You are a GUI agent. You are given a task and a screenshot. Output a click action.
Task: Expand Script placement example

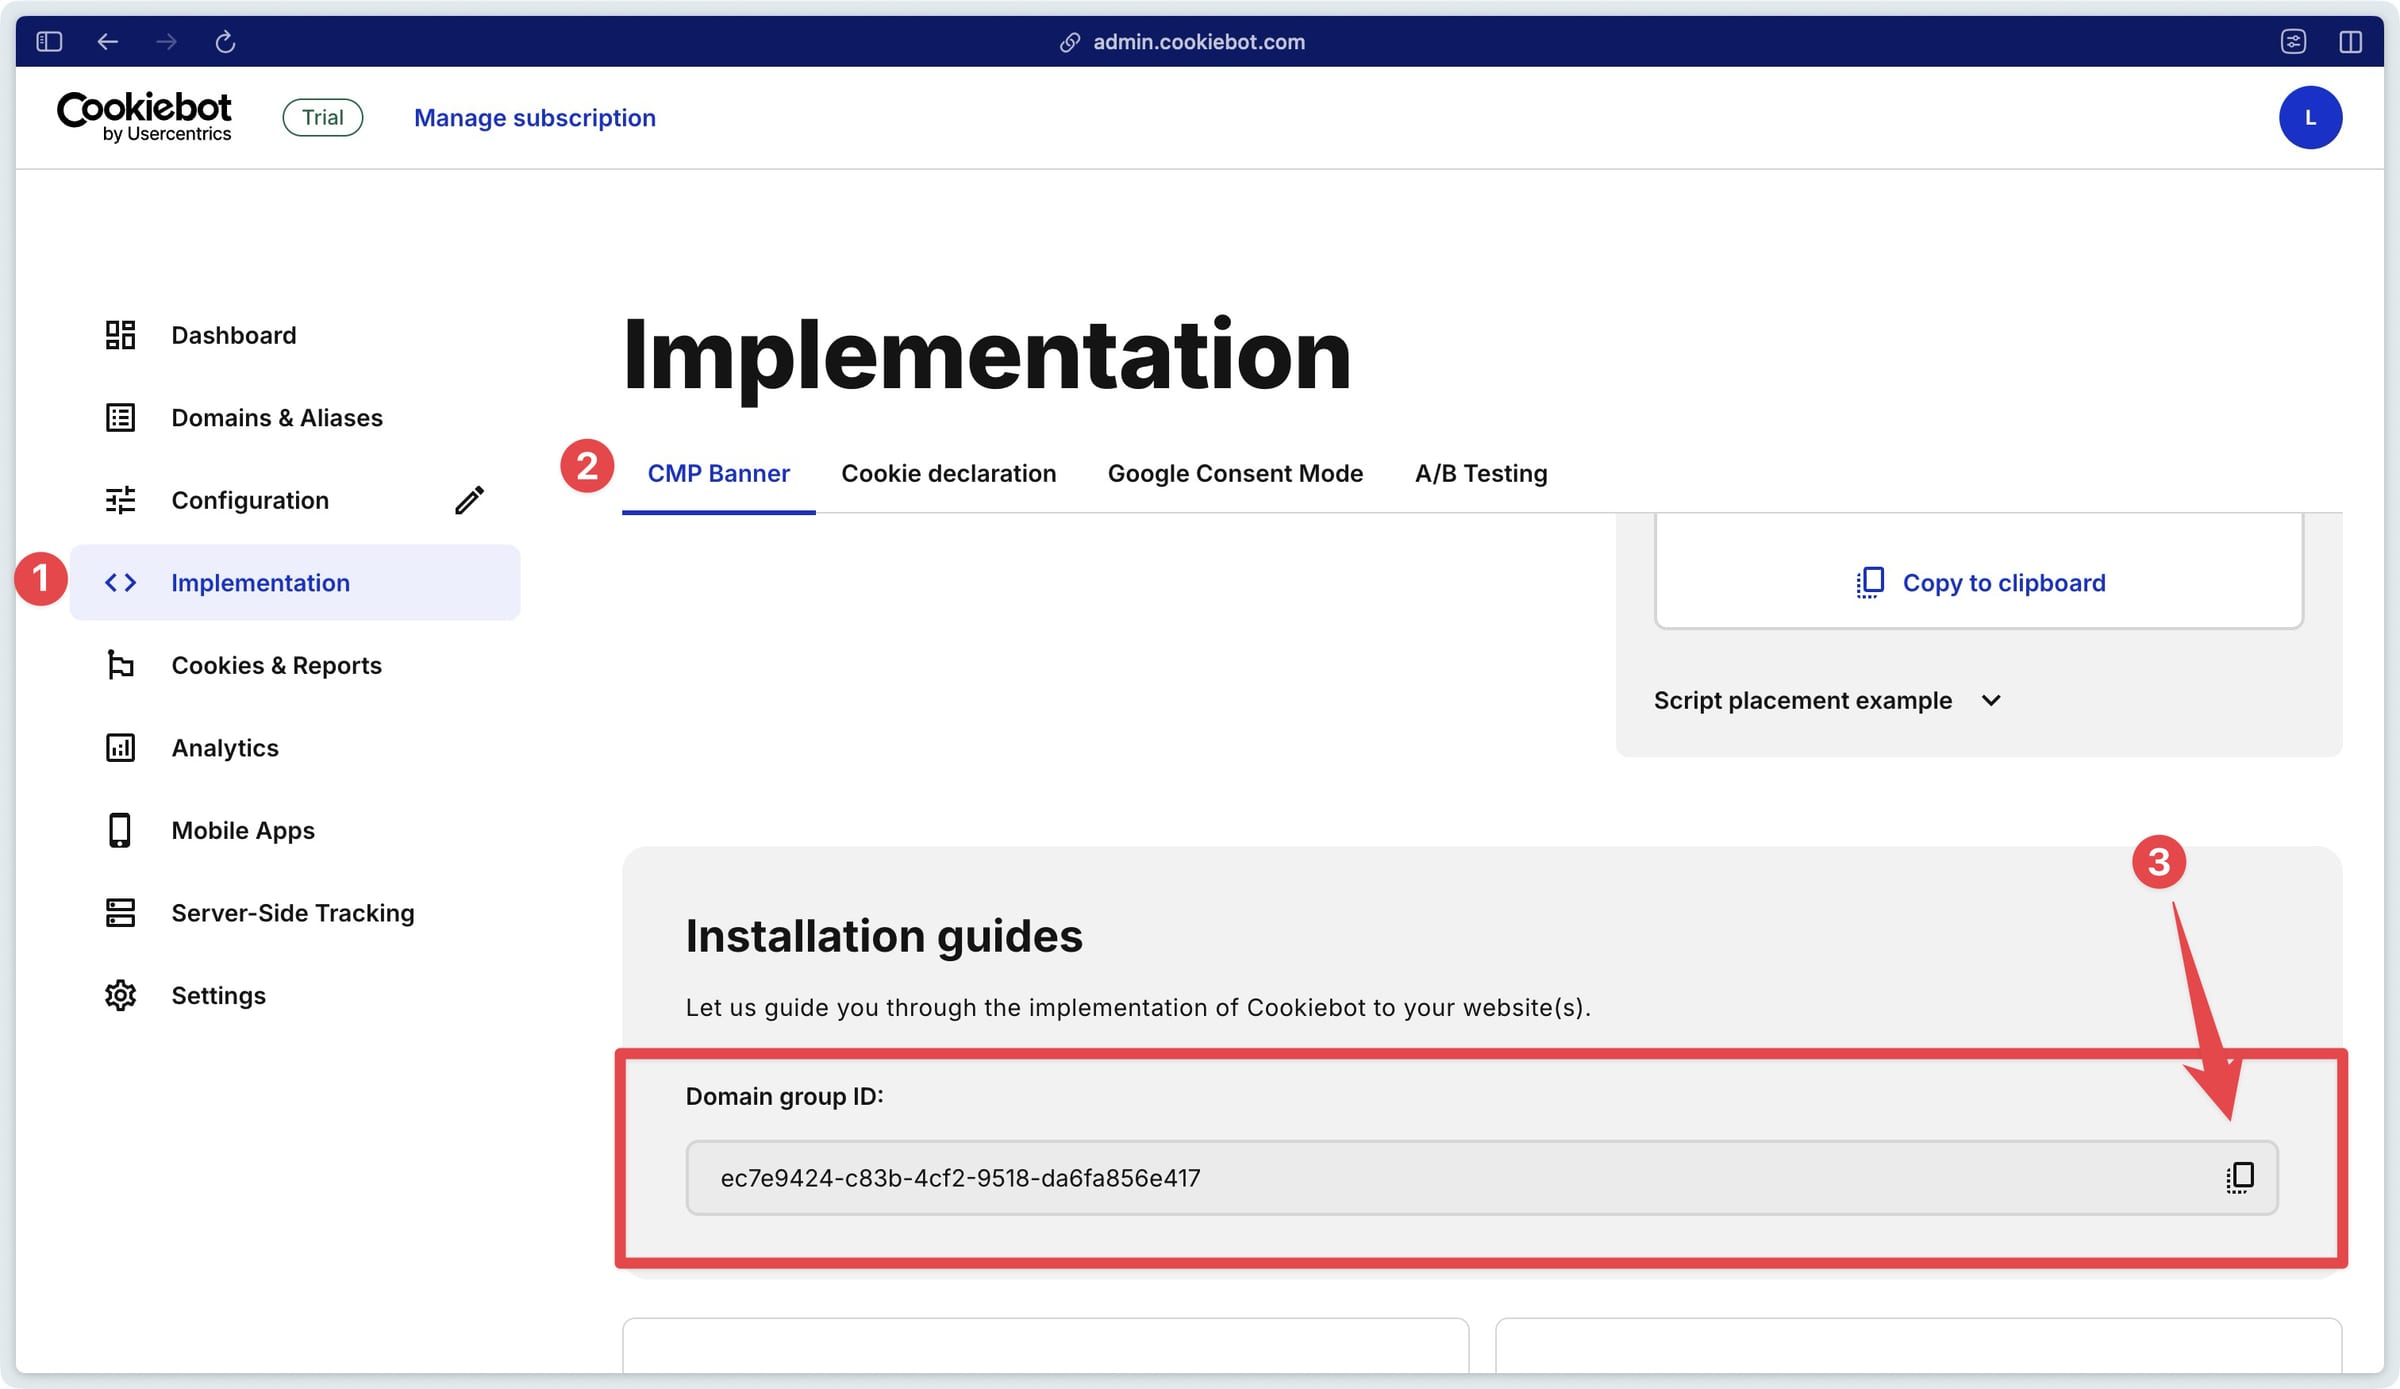[1827, 700]
